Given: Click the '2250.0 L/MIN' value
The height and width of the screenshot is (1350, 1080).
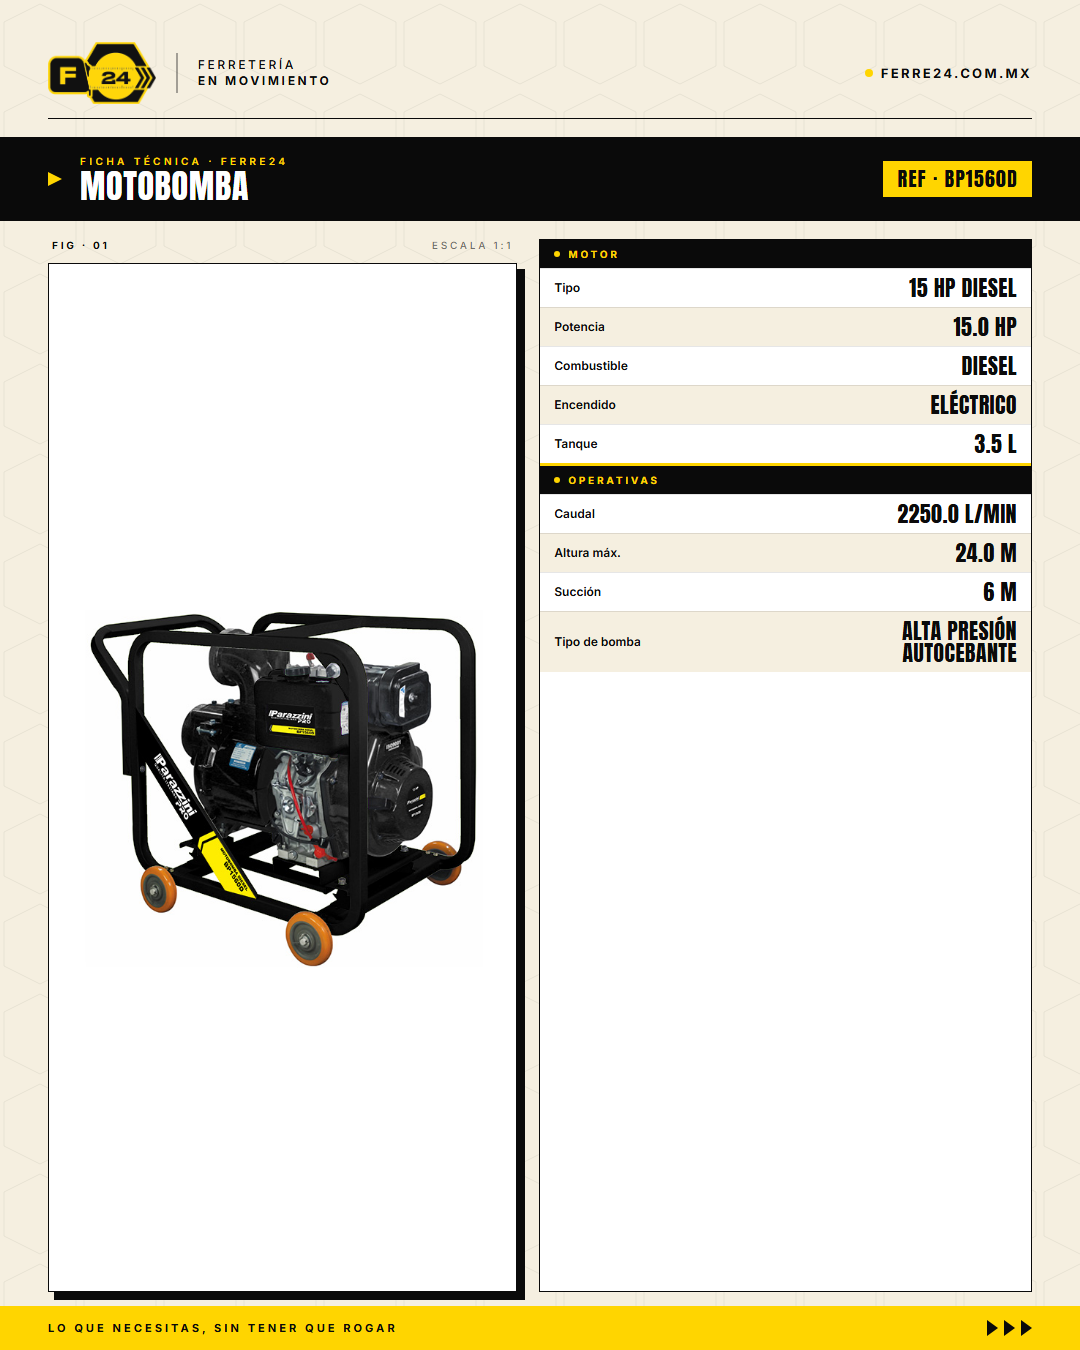Looking at the screenshot, I should pyautogui.click(x=956, y=514).
